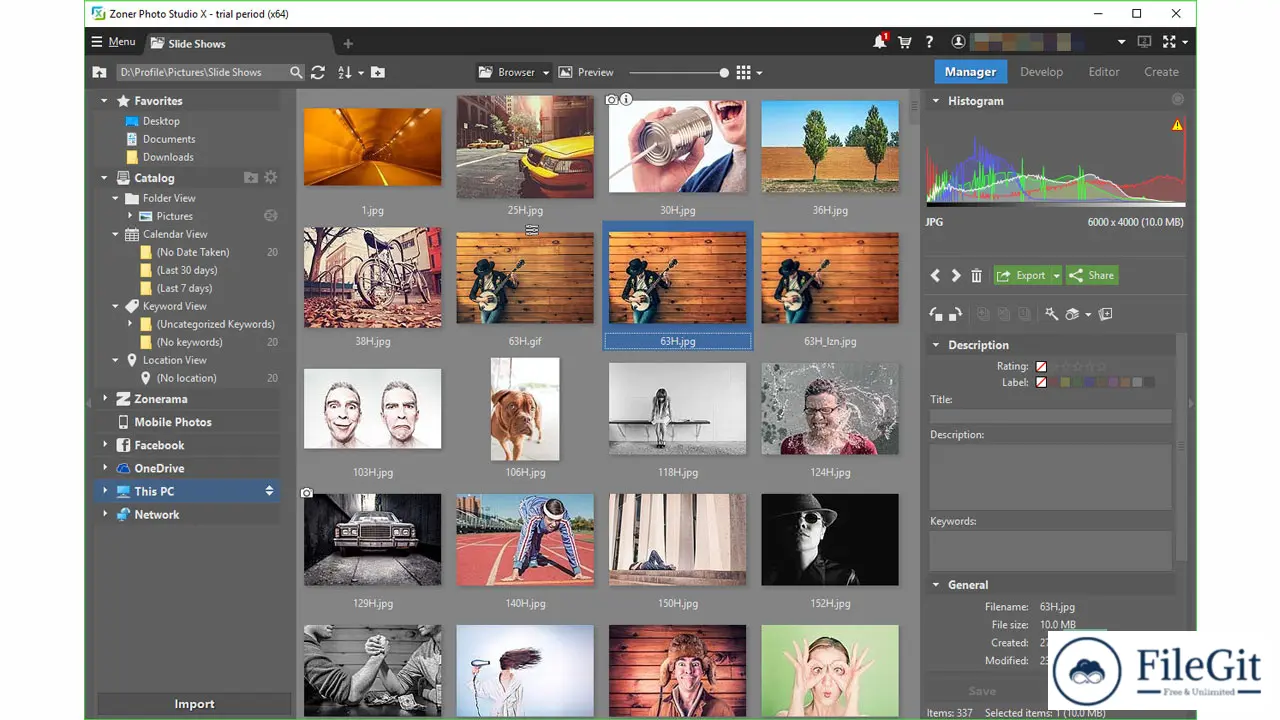Add folder to Catalog icon
The width and height of the screenshot is (1280, 720).
coord(251,177)
